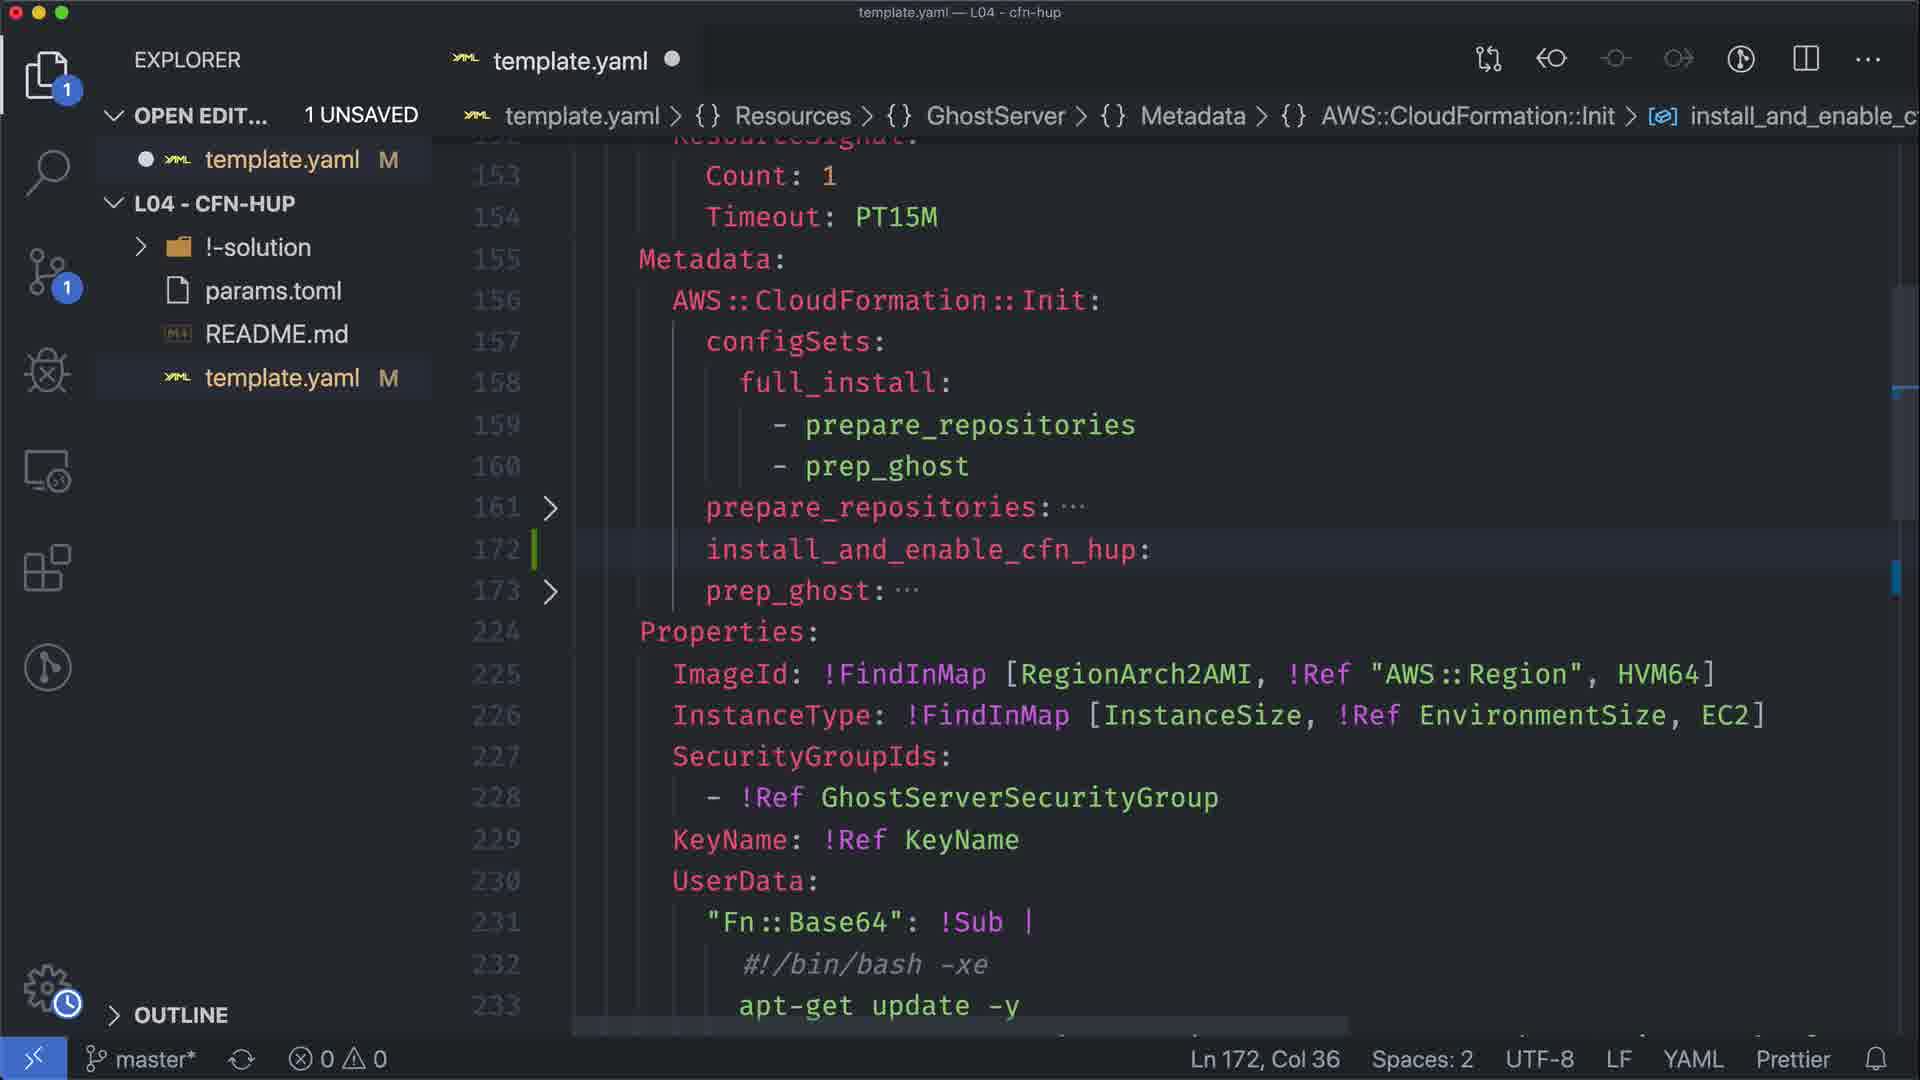
Task: Open the notifications bell in status bar
Action: [1876, 1059]
